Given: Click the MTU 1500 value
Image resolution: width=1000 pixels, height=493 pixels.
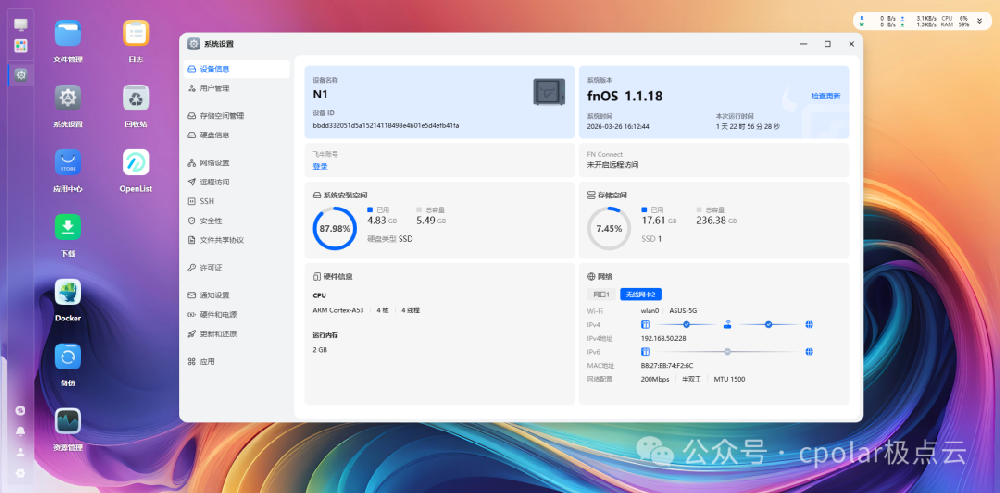Looking at the screenshot, I should coord(729,379).
